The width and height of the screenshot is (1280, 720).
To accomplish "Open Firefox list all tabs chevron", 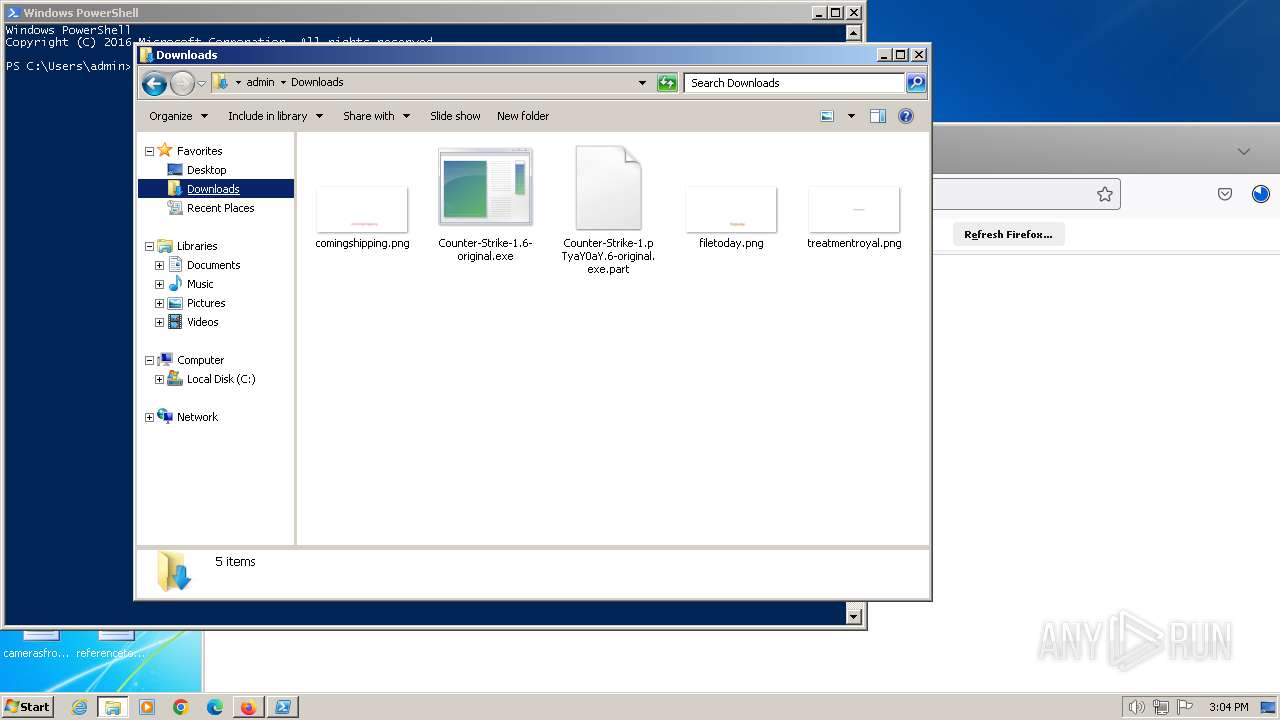I will pos(1244,152).
